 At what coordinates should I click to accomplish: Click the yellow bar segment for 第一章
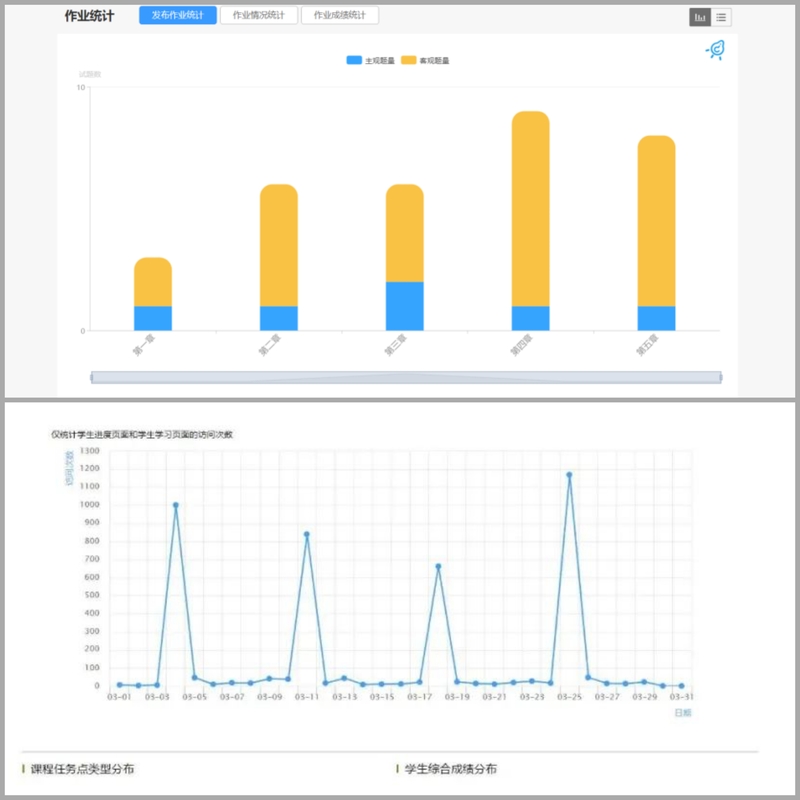153,281
